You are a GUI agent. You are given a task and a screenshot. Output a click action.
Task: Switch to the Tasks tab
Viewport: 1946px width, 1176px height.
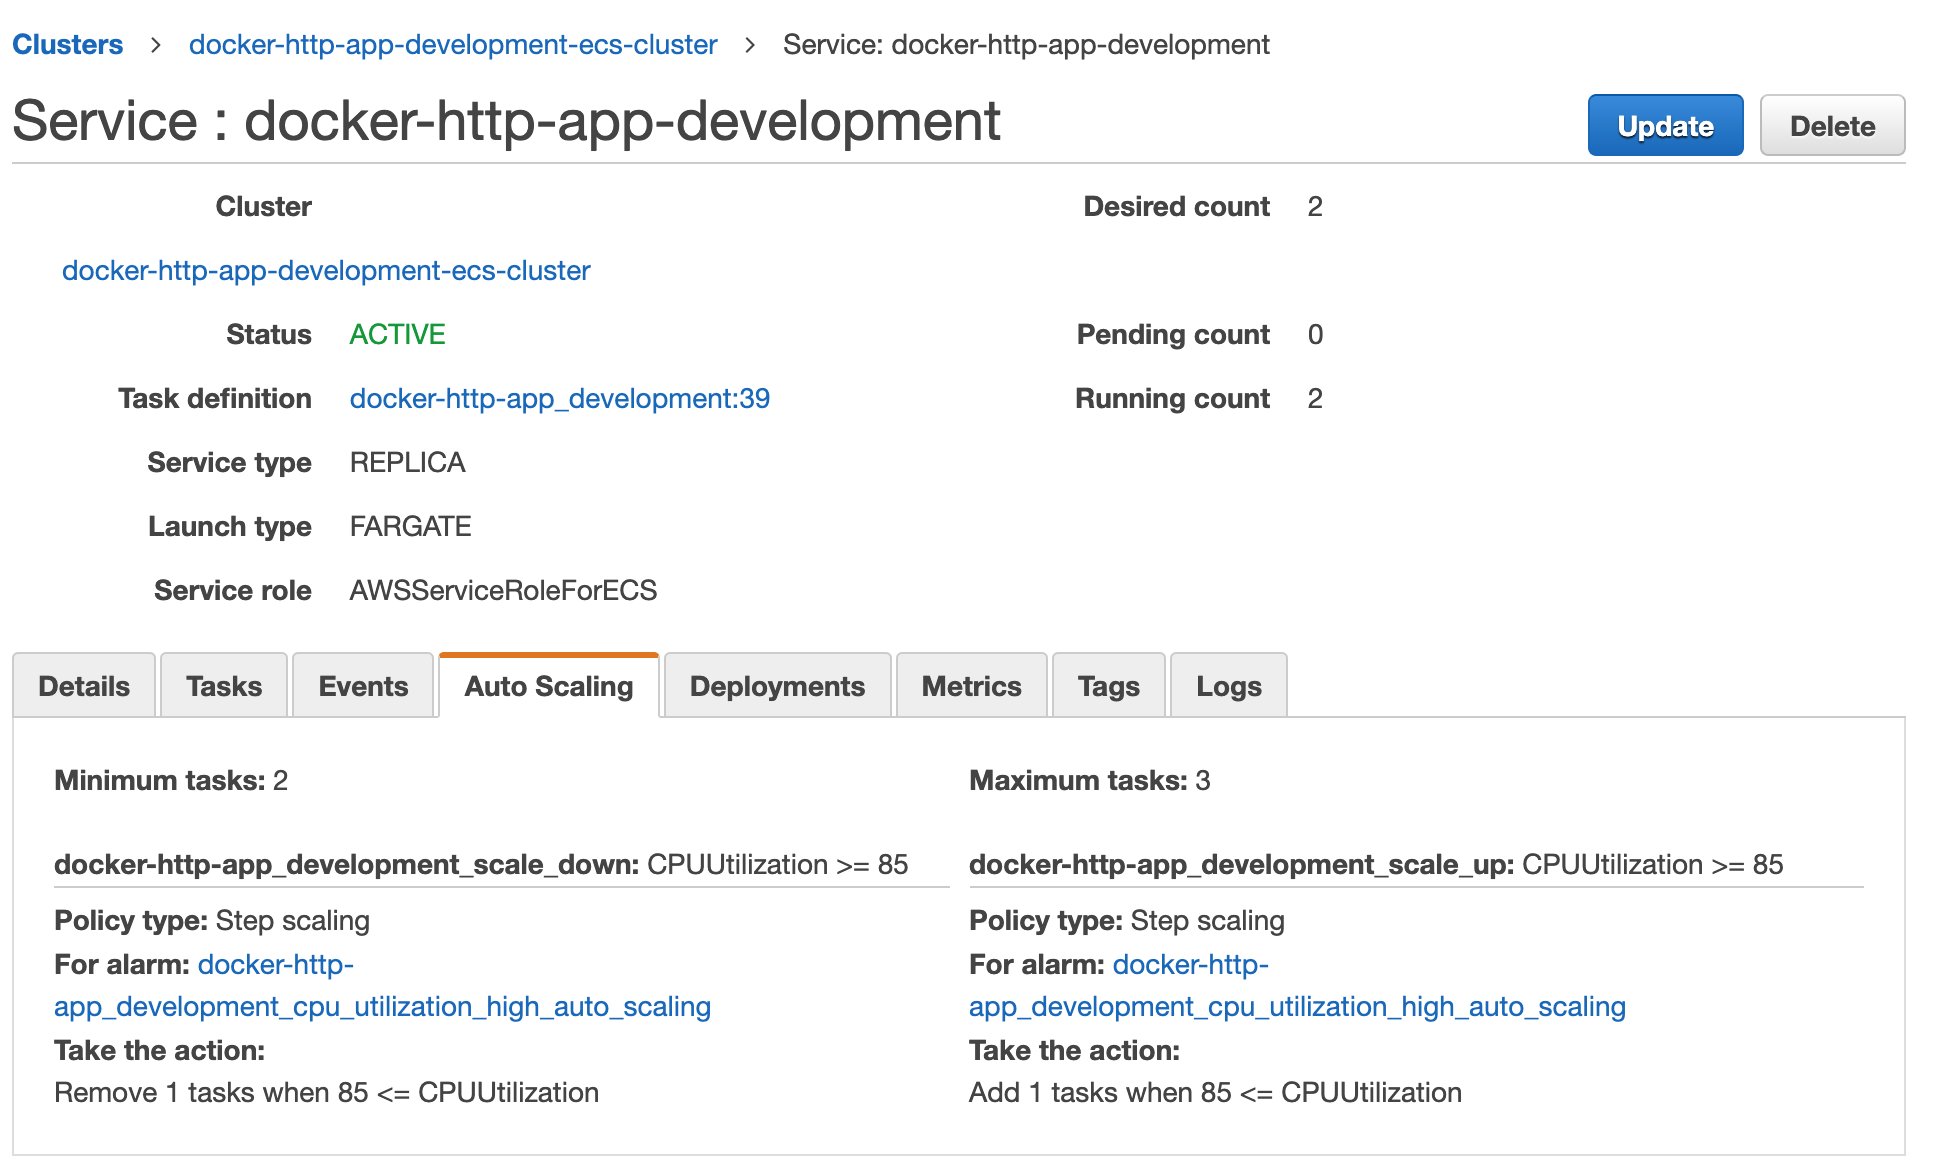click(224, 686)
